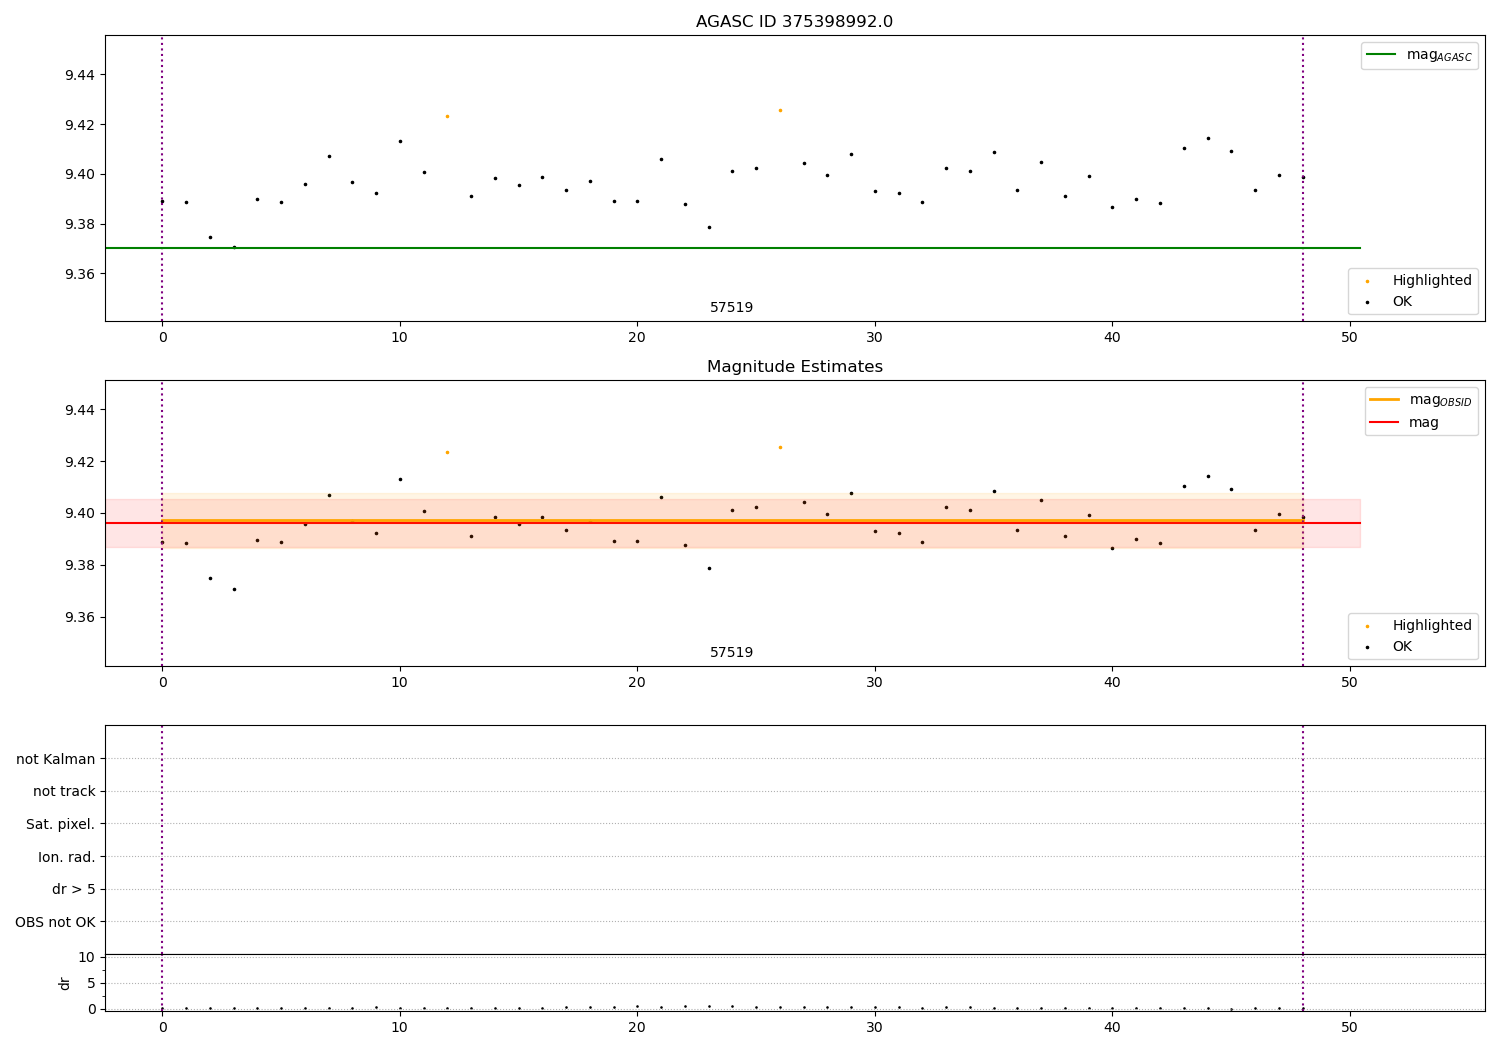The height and width of the screenshot is (1050, 1500).
Task: Click the orange highlighted point at x=12 in the top panel
Action: pos(447,116)
